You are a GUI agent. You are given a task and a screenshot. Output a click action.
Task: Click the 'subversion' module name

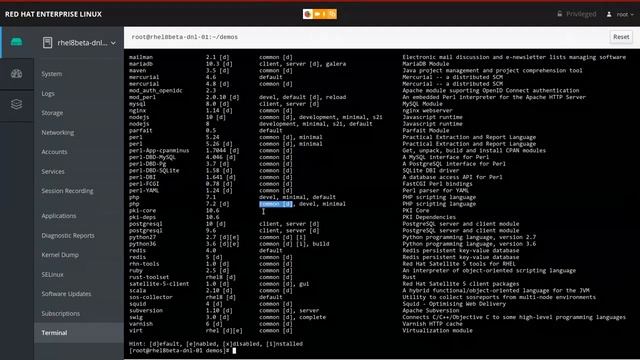[146, 311]
